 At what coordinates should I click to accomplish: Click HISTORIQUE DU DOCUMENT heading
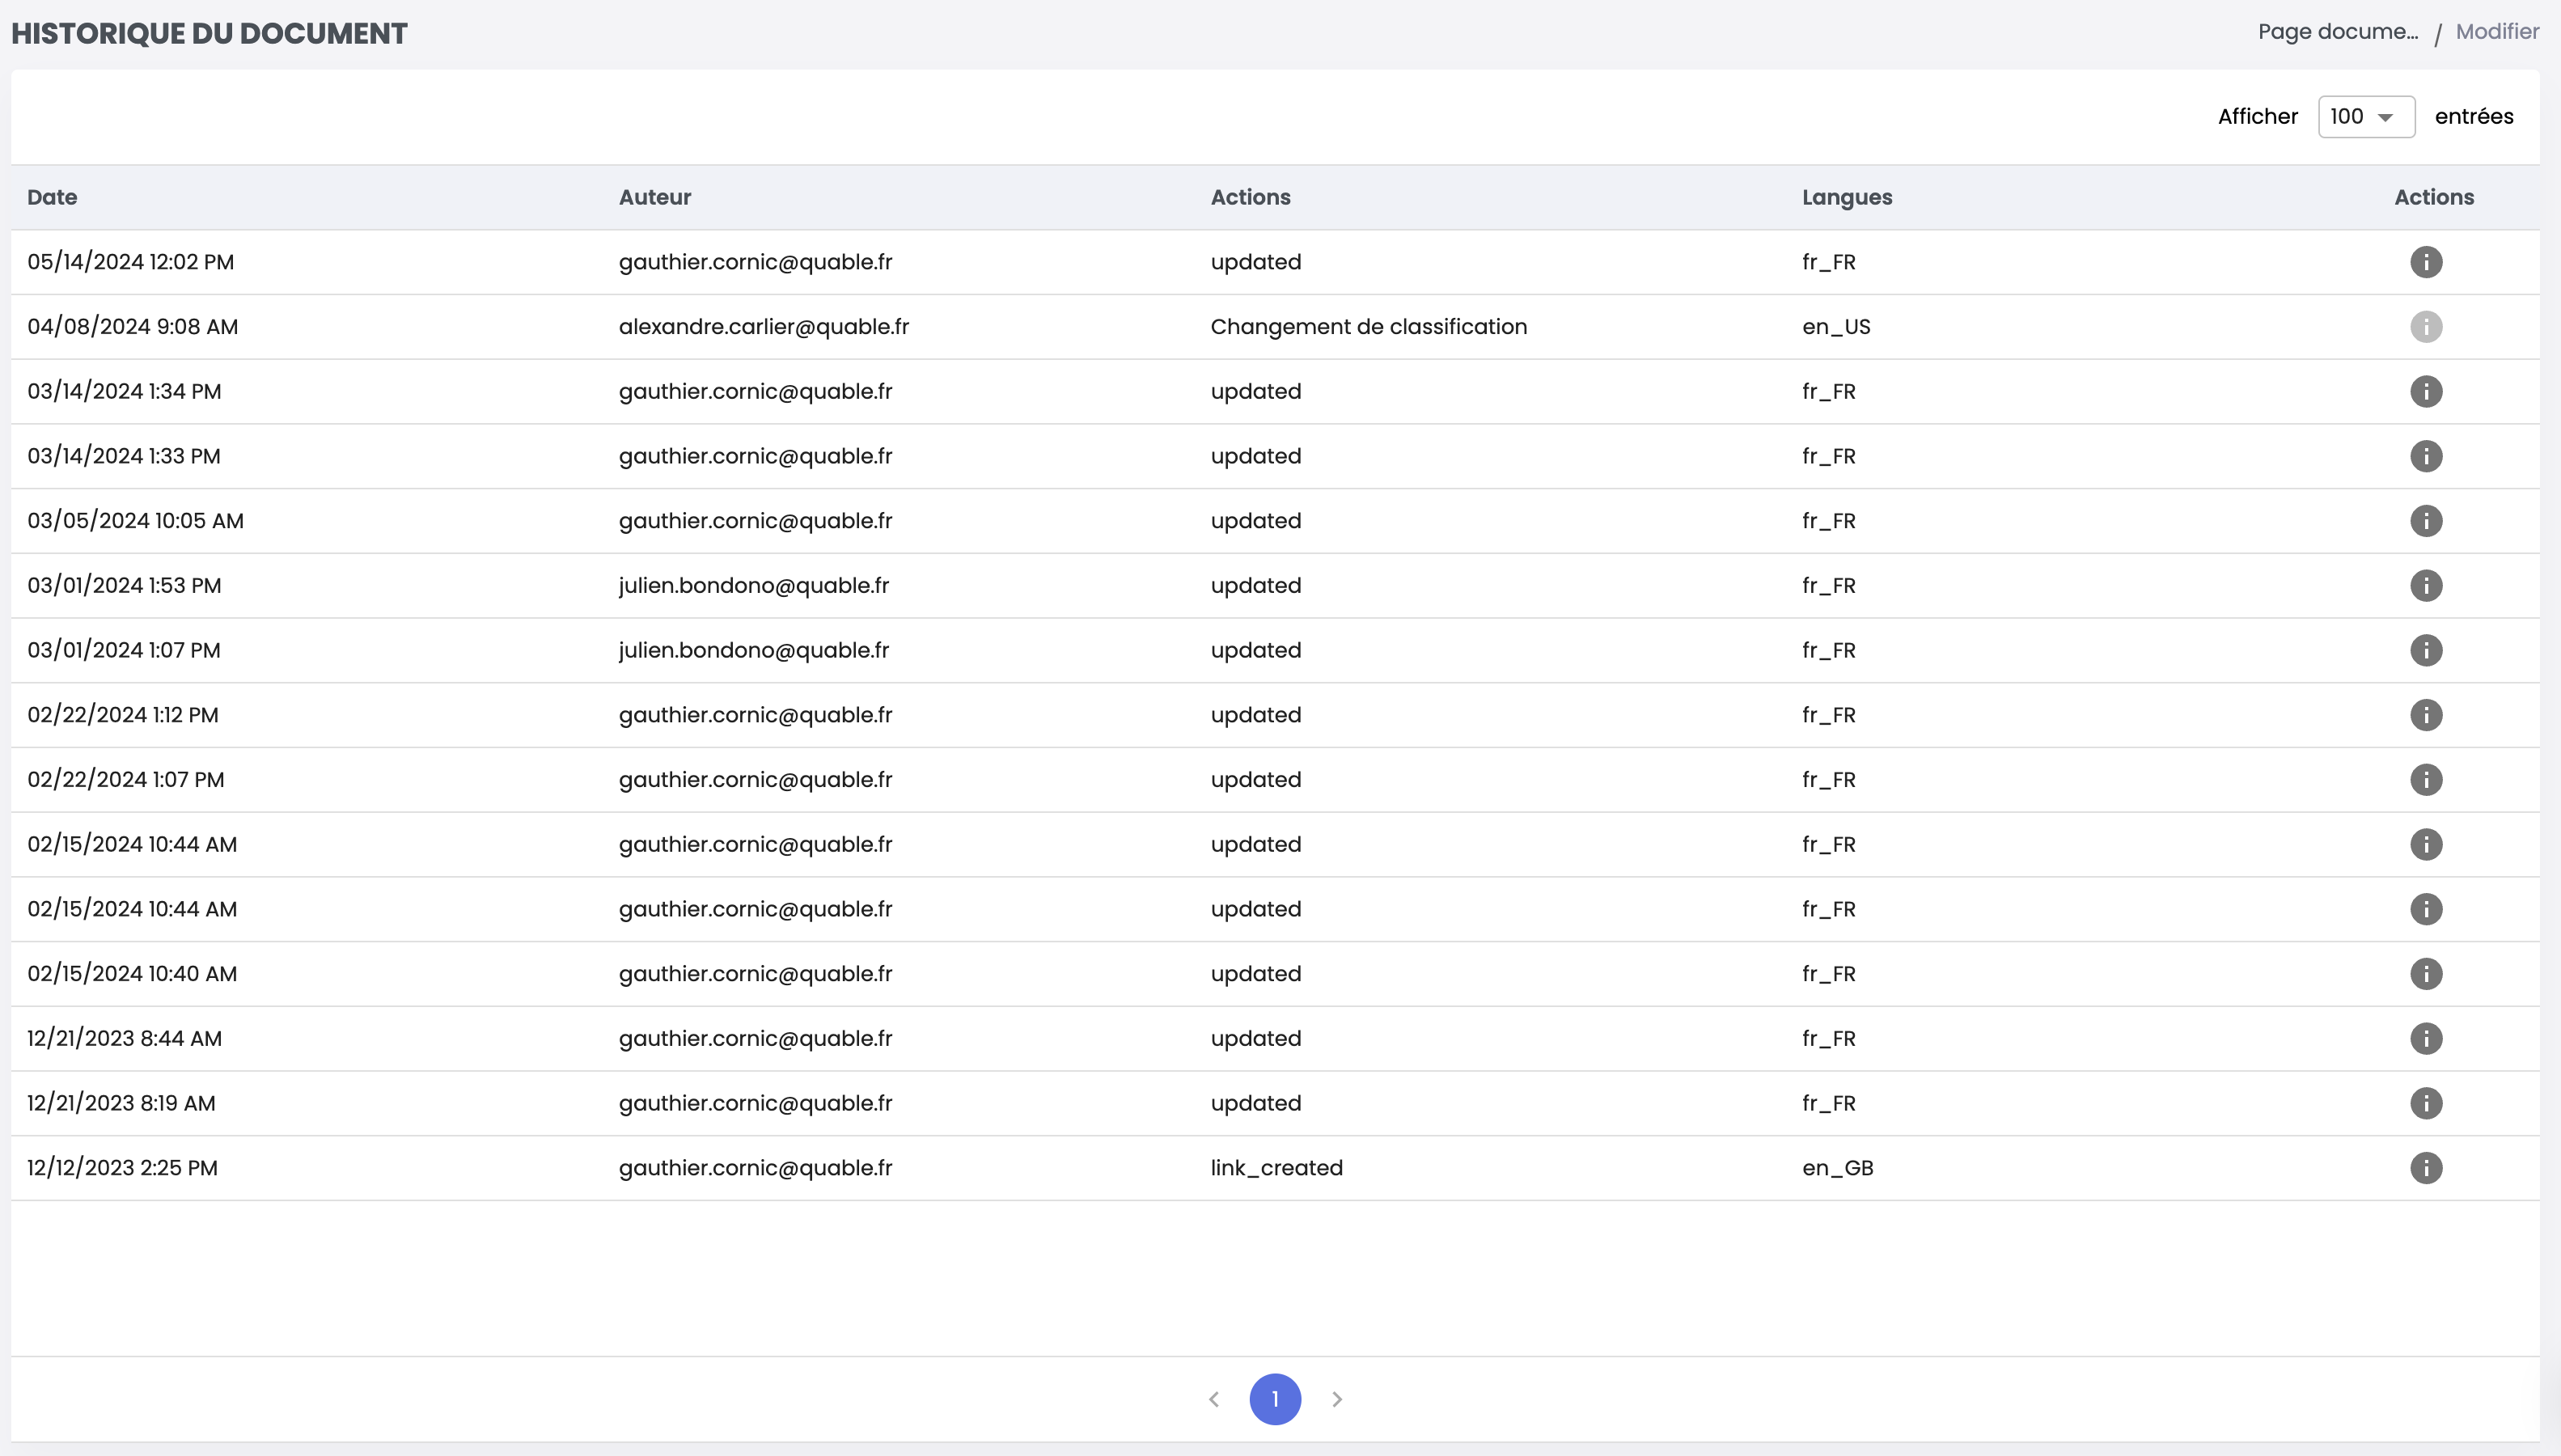pyautogui.click(x=209, y=33)
